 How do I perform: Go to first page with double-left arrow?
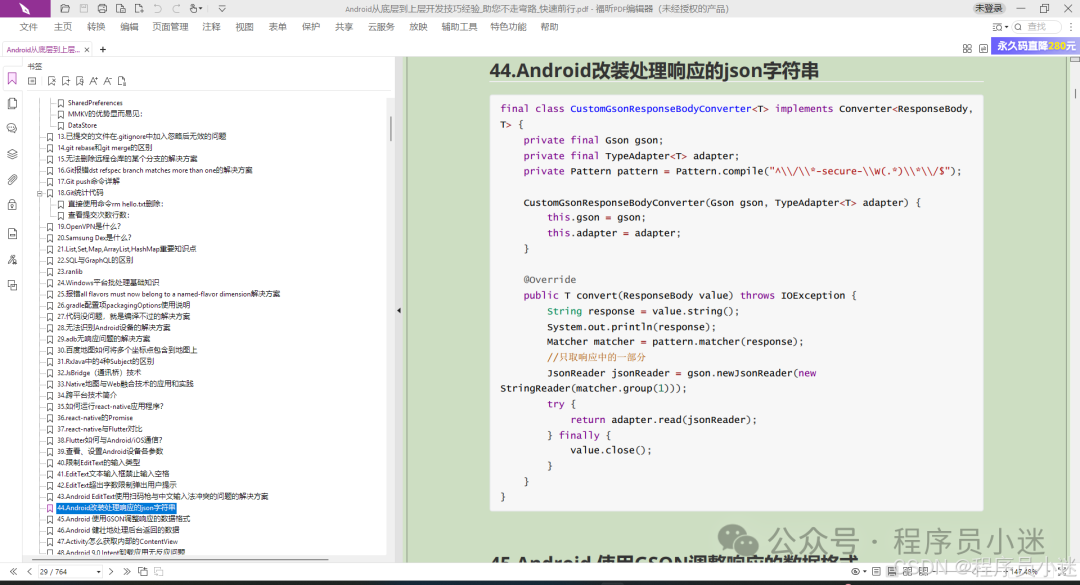point(13,572)
